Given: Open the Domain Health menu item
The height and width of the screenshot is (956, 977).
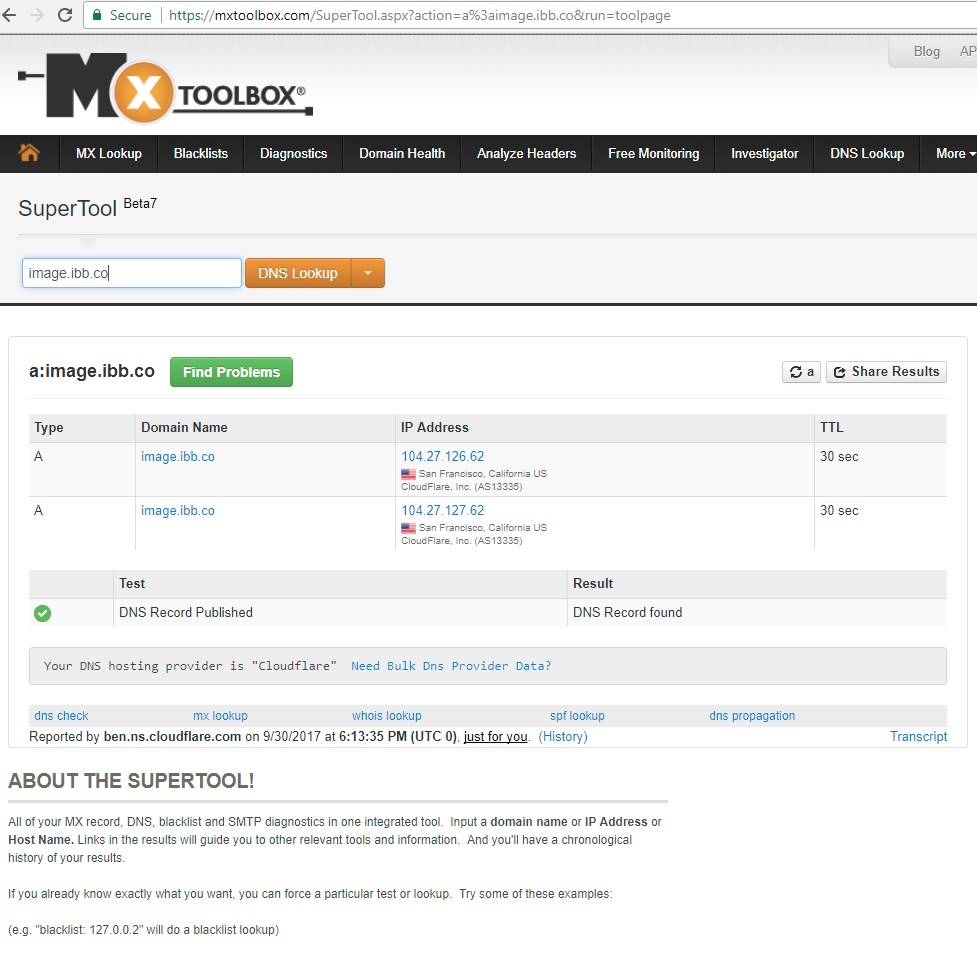Looking at the screenshot, I should click(402, 153).
